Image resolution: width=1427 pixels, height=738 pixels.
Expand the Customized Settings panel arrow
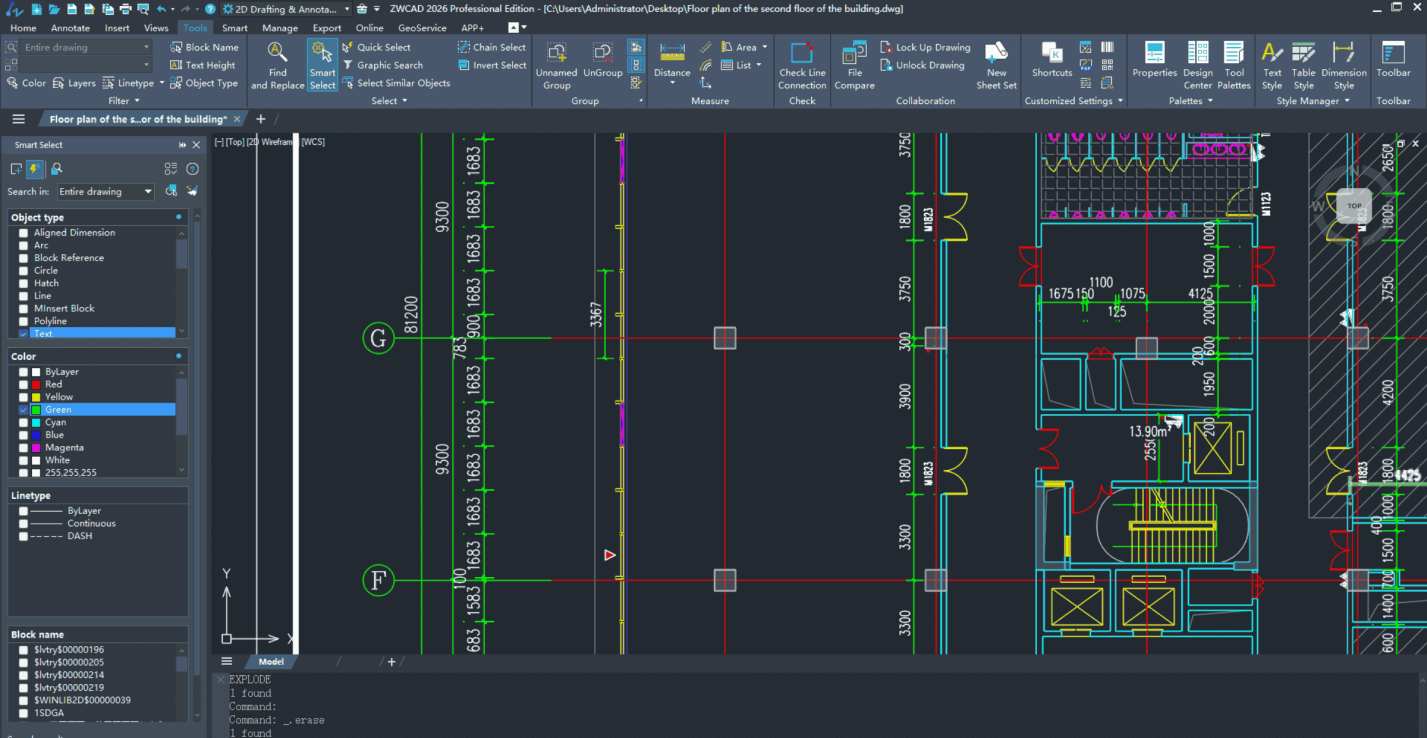[x=1120, y=101]
